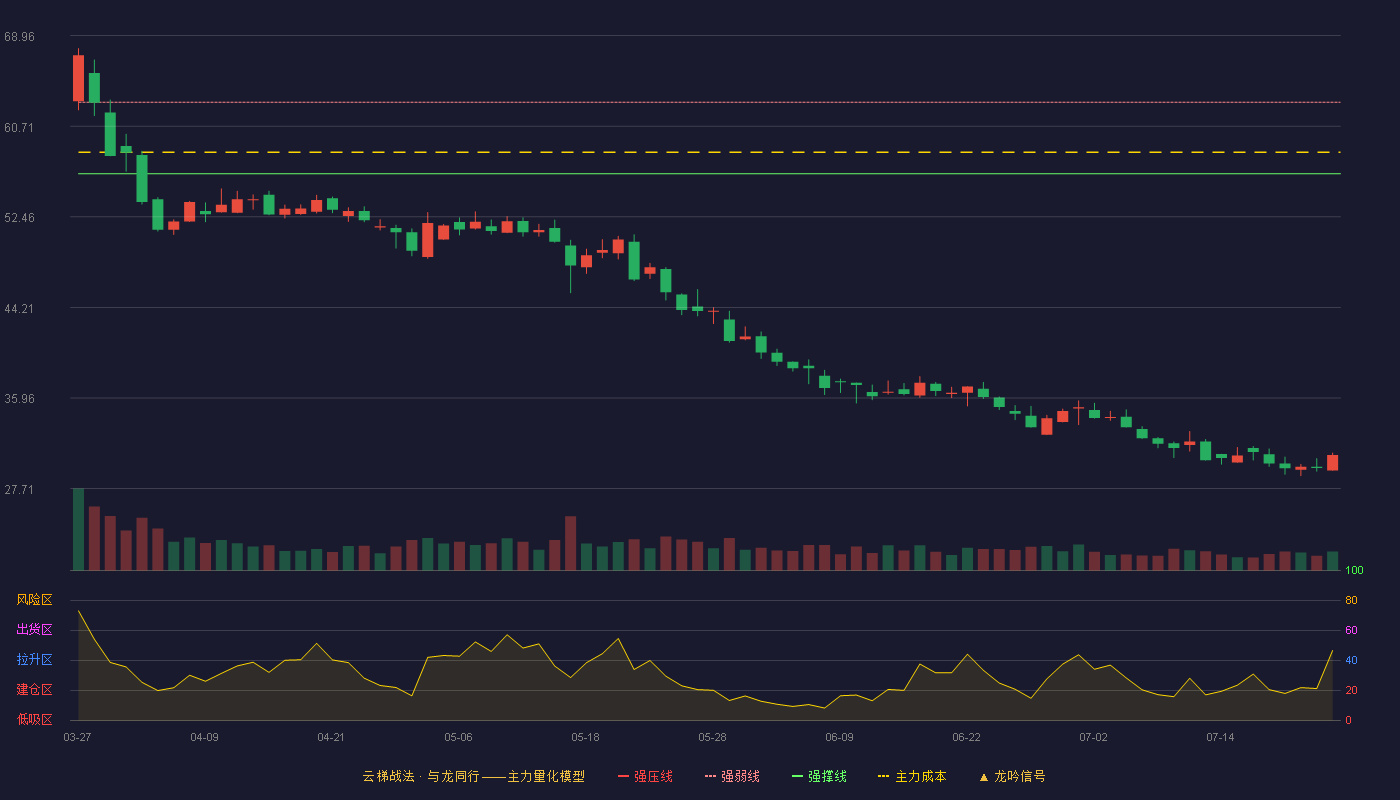Click the 04-21 date label
The height and width of the screenshot is (800, 1400).
[331, 737]
